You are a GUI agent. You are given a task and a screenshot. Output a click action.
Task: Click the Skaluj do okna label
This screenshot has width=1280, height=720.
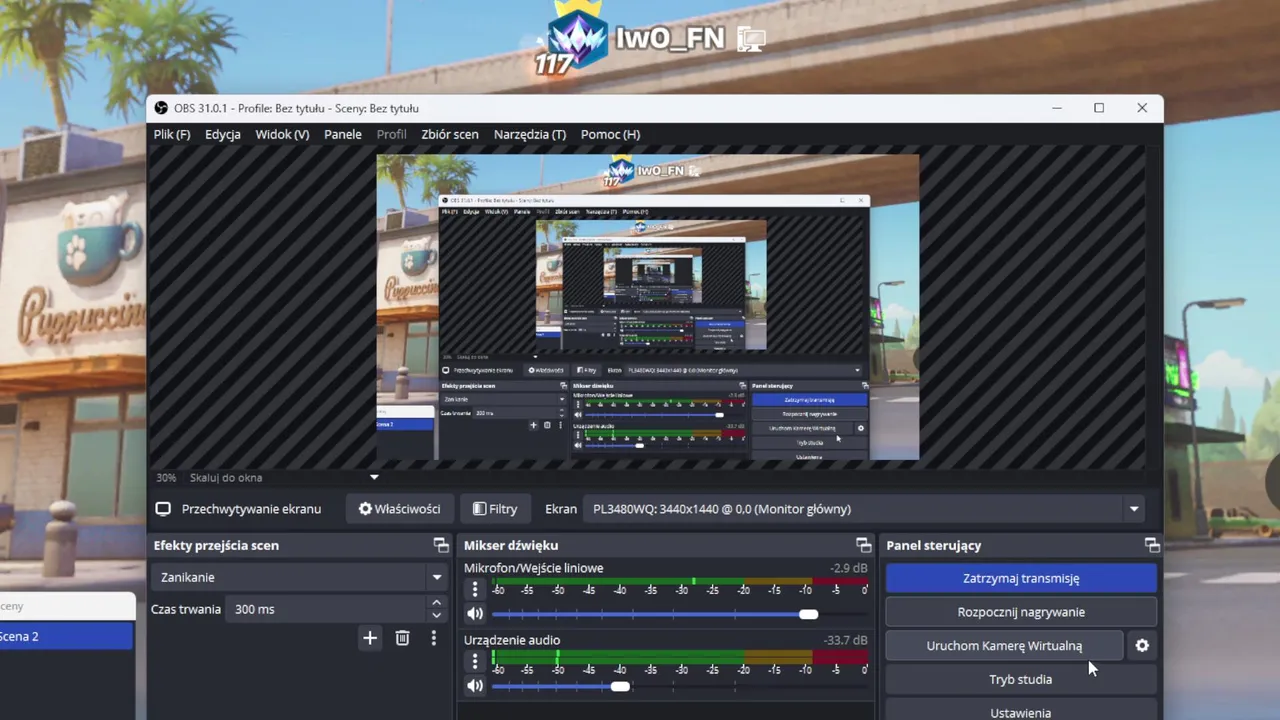(226, 478)
